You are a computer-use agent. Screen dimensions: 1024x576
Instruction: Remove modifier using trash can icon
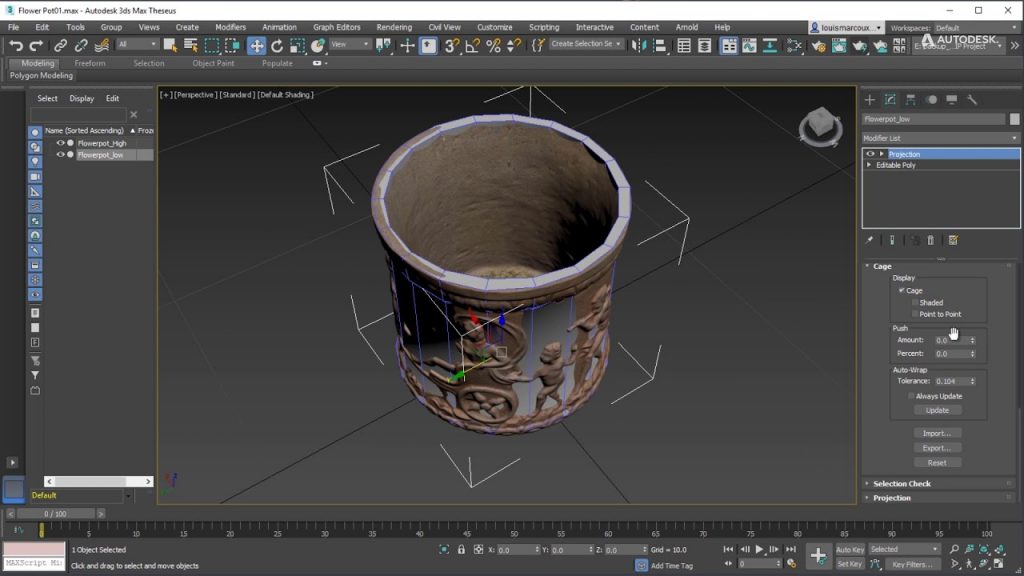pos(931,239)
